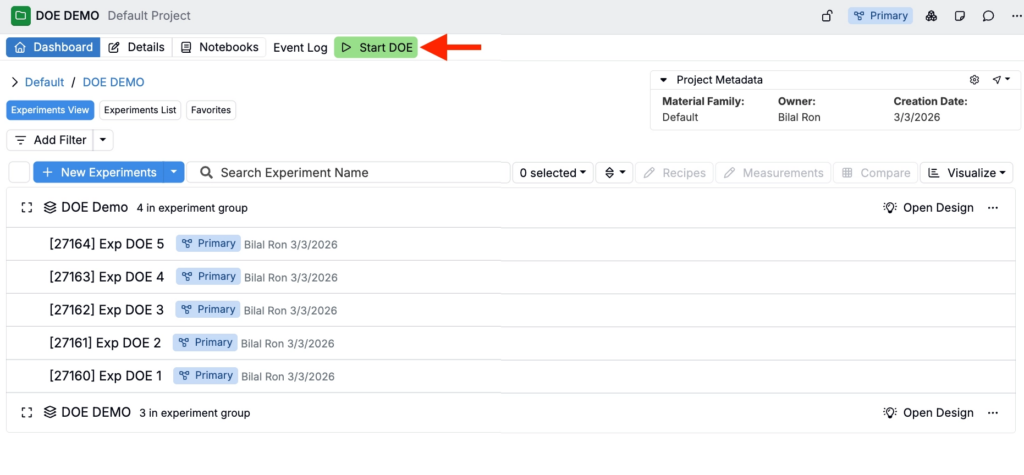Open Add Filter dropdown arrow
Screen dimensions: 1024x475
(104, 140)
